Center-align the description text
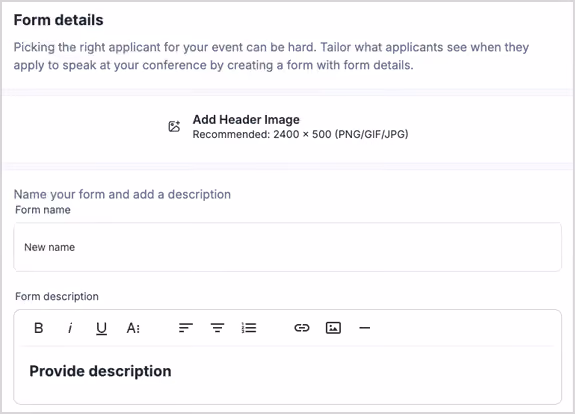 point(217,327)
